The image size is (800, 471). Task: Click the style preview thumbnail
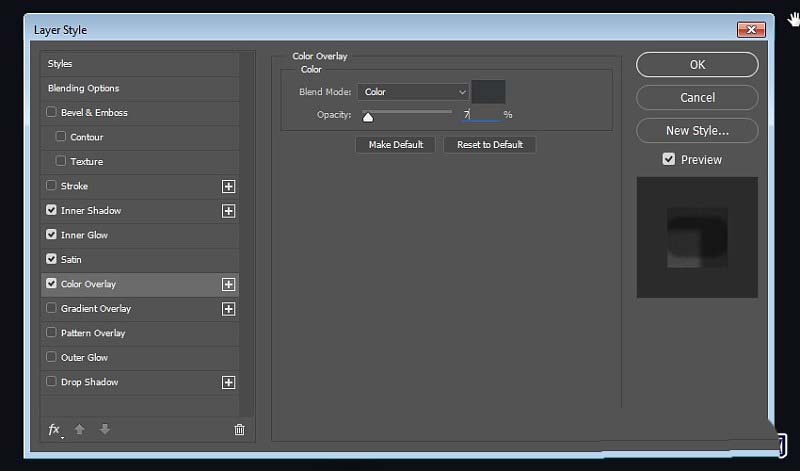point(697,237)
